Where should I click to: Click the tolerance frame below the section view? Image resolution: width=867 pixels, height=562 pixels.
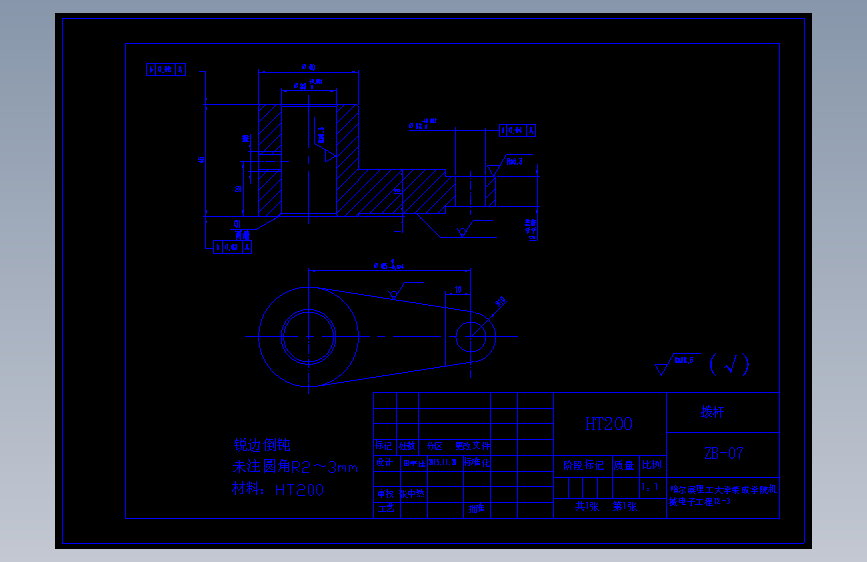pos(233,247)
